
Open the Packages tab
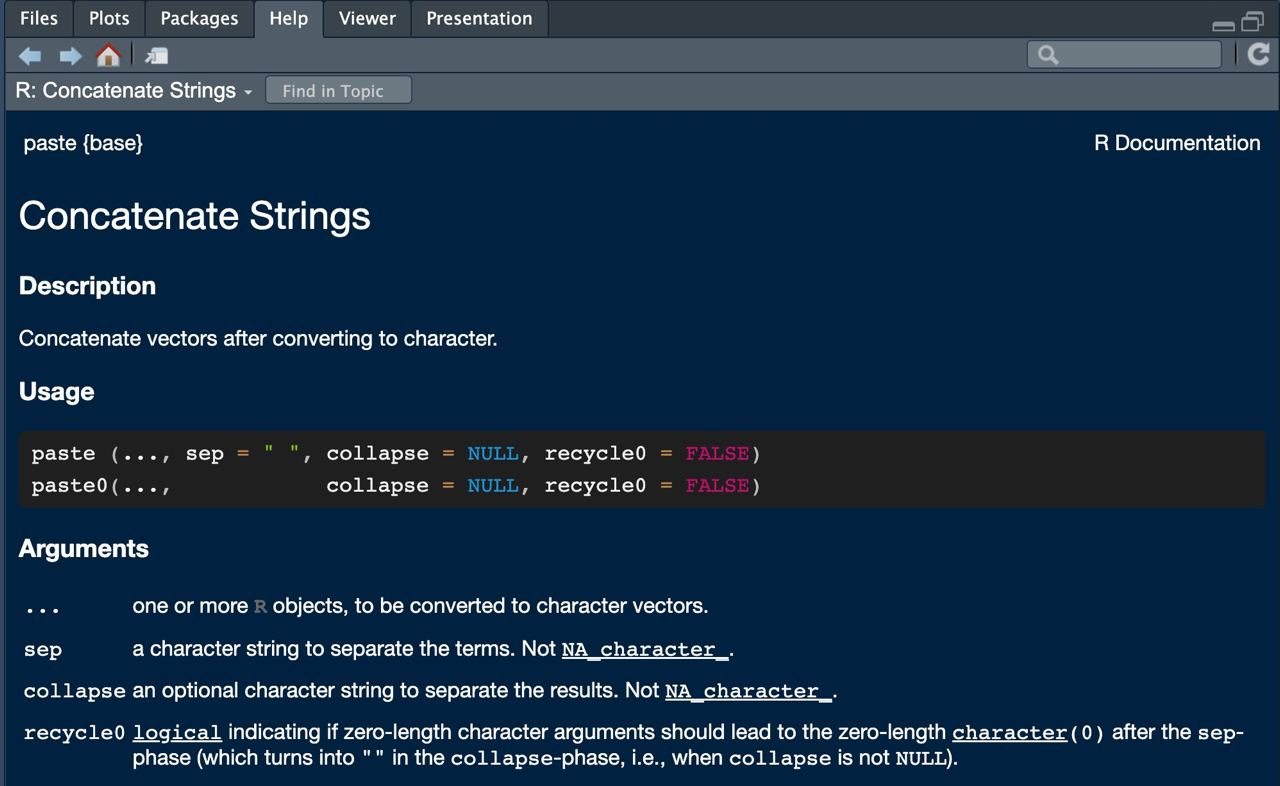[x=199, y=18]
